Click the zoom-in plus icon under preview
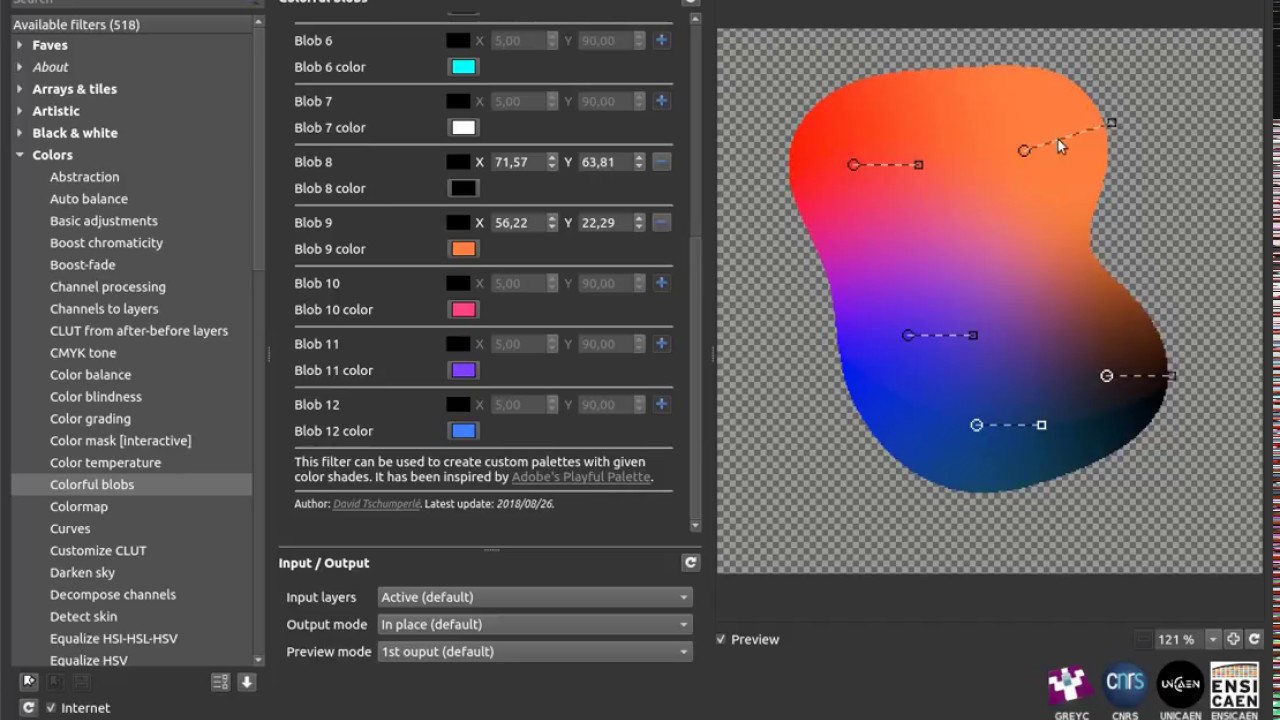 coord(1233,639)
